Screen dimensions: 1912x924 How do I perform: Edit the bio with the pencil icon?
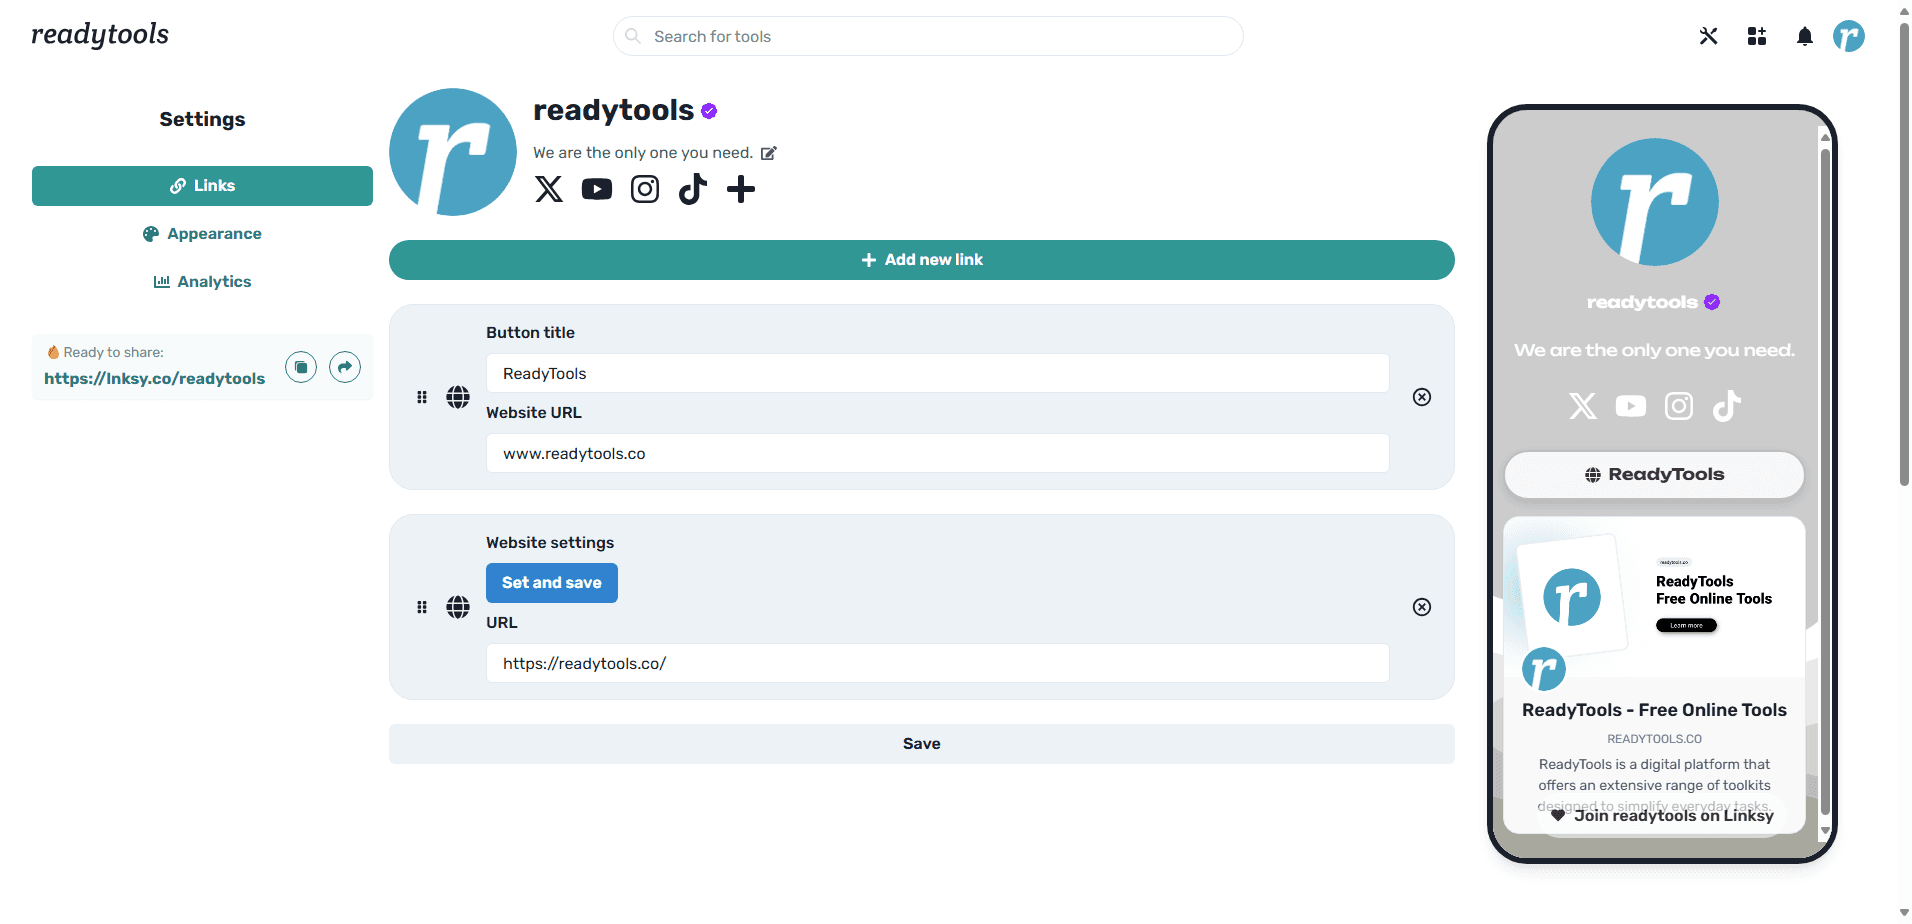point(768,153)
